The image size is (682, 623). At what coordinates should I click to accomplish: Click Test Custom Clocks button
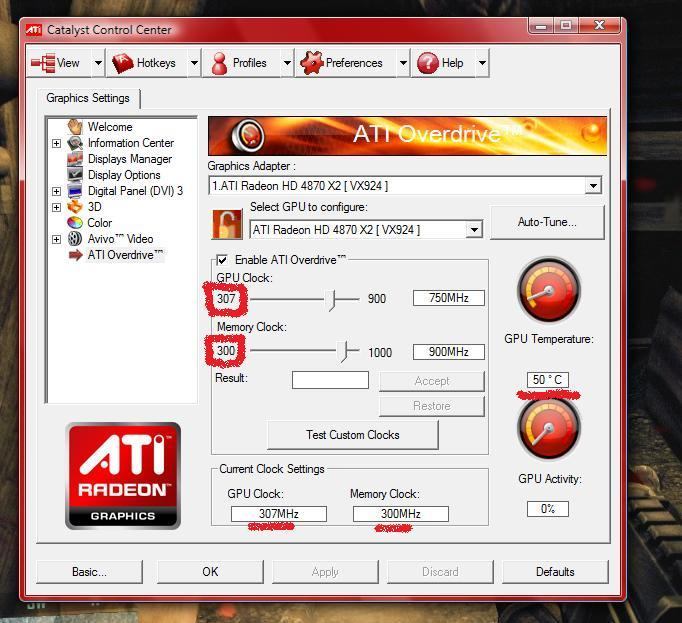[353, 435]
